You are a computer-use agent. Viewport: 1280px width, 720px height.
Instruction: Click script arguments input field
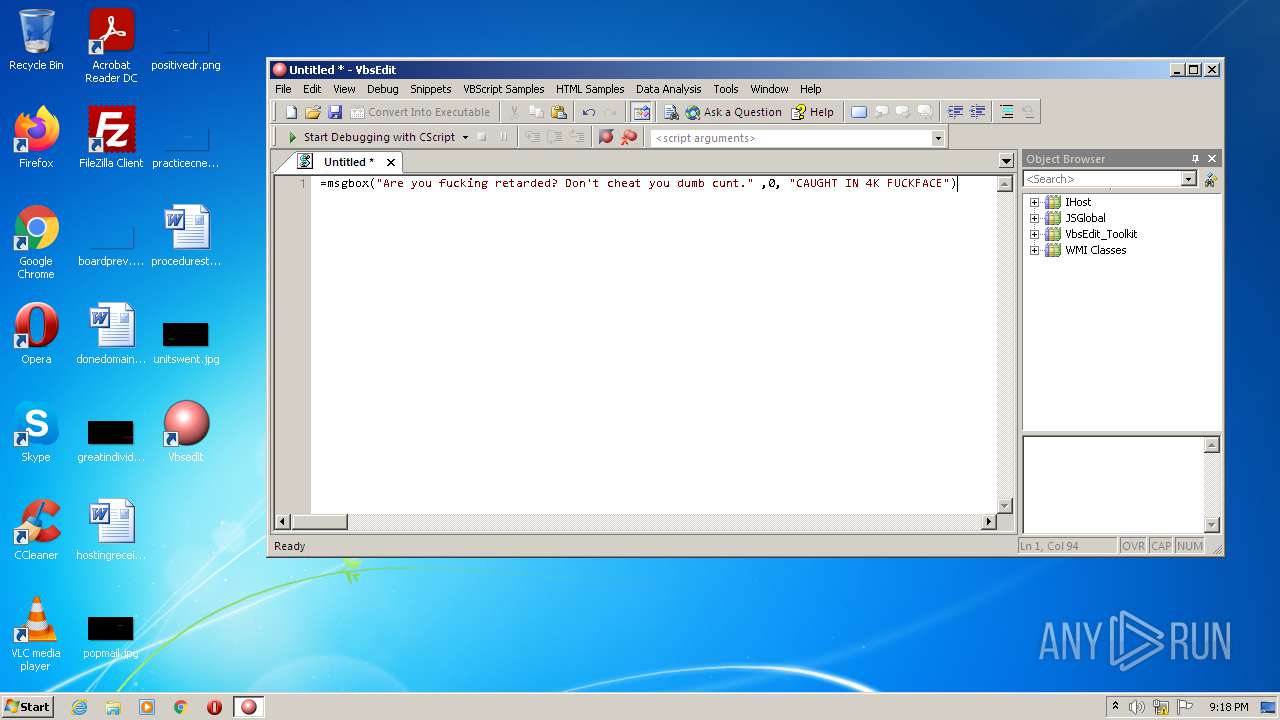(790, 138)
